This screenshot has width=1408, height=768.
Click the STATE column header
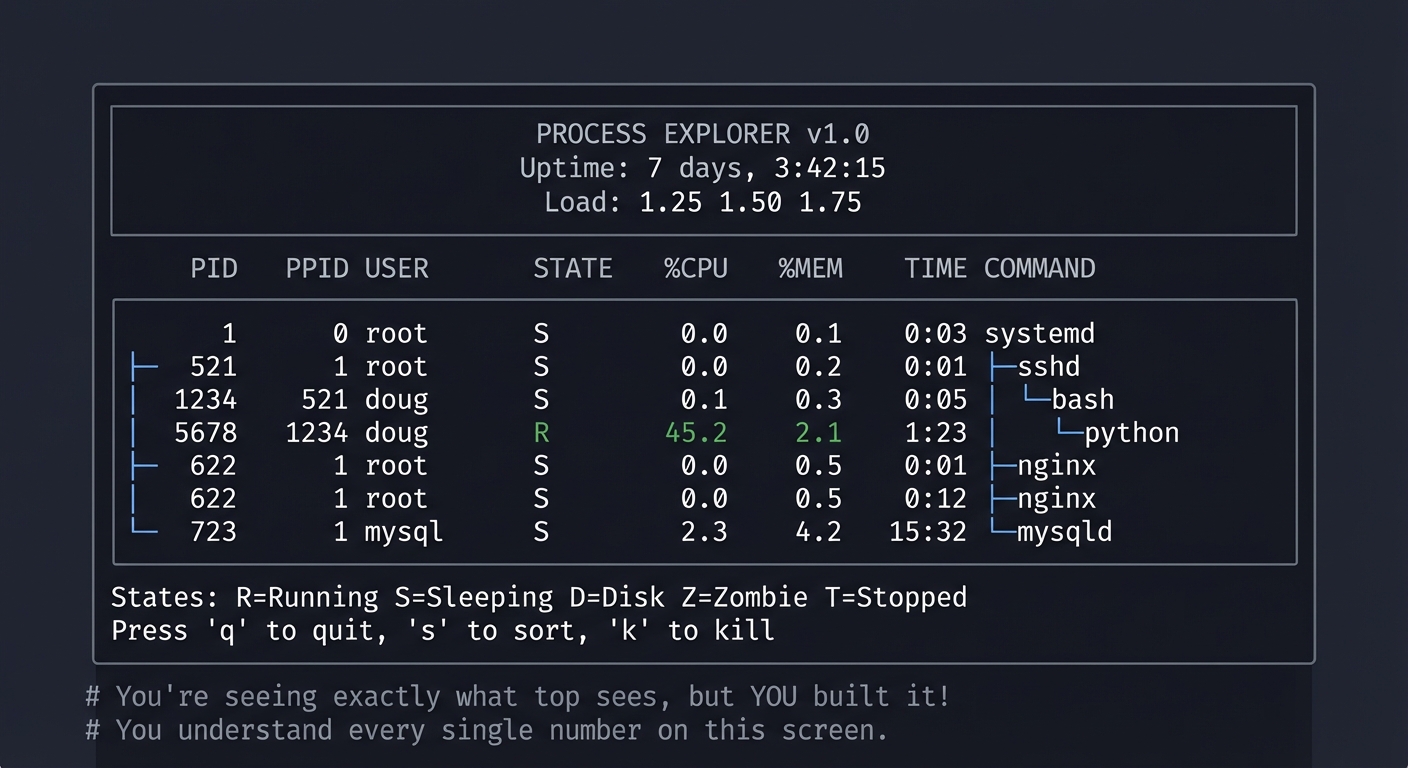tap(573, 268)
